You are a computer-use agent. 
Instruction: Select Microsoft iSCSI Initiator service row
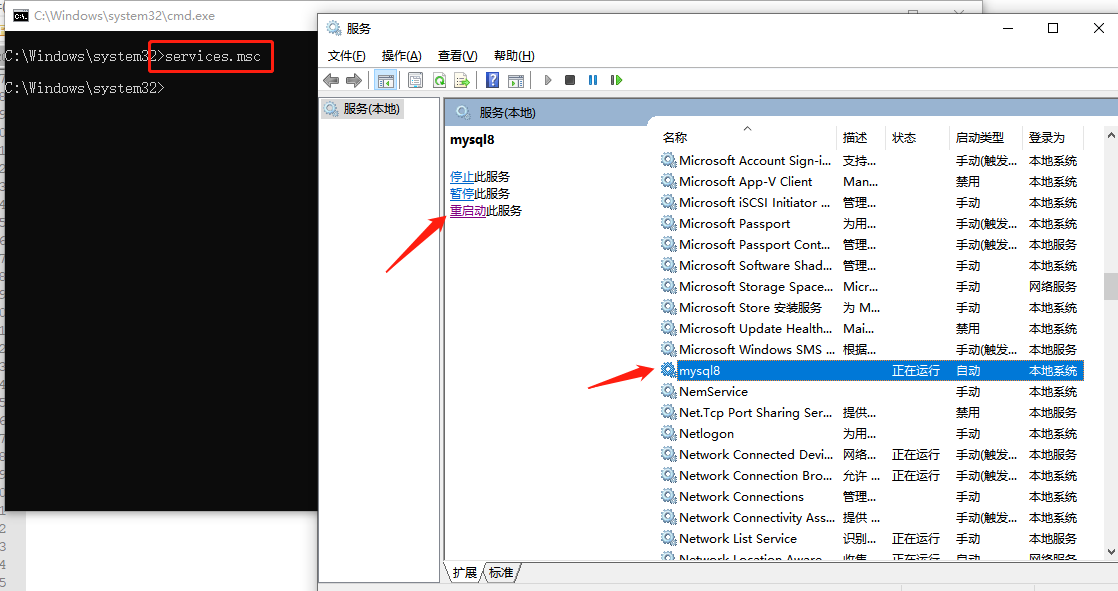(x=871, y=202)
